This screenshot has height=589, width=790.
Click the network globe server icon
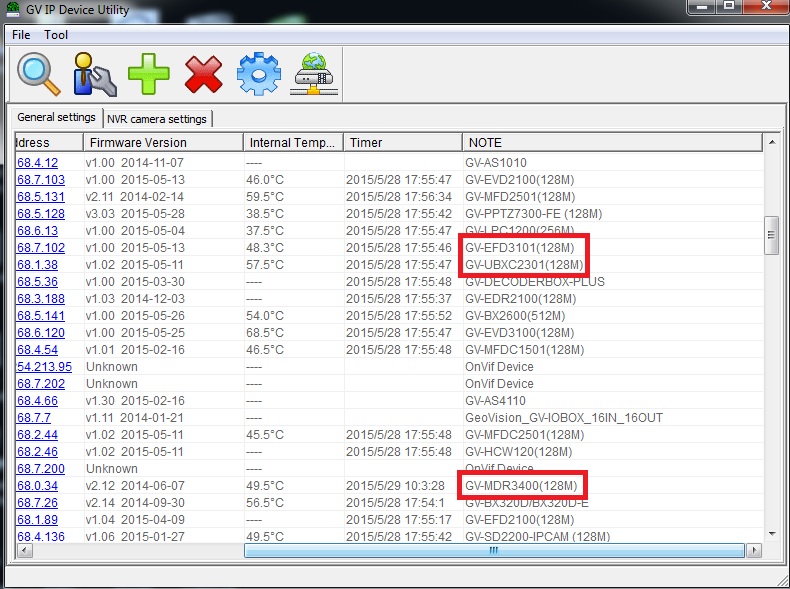(x=313, y=74)
